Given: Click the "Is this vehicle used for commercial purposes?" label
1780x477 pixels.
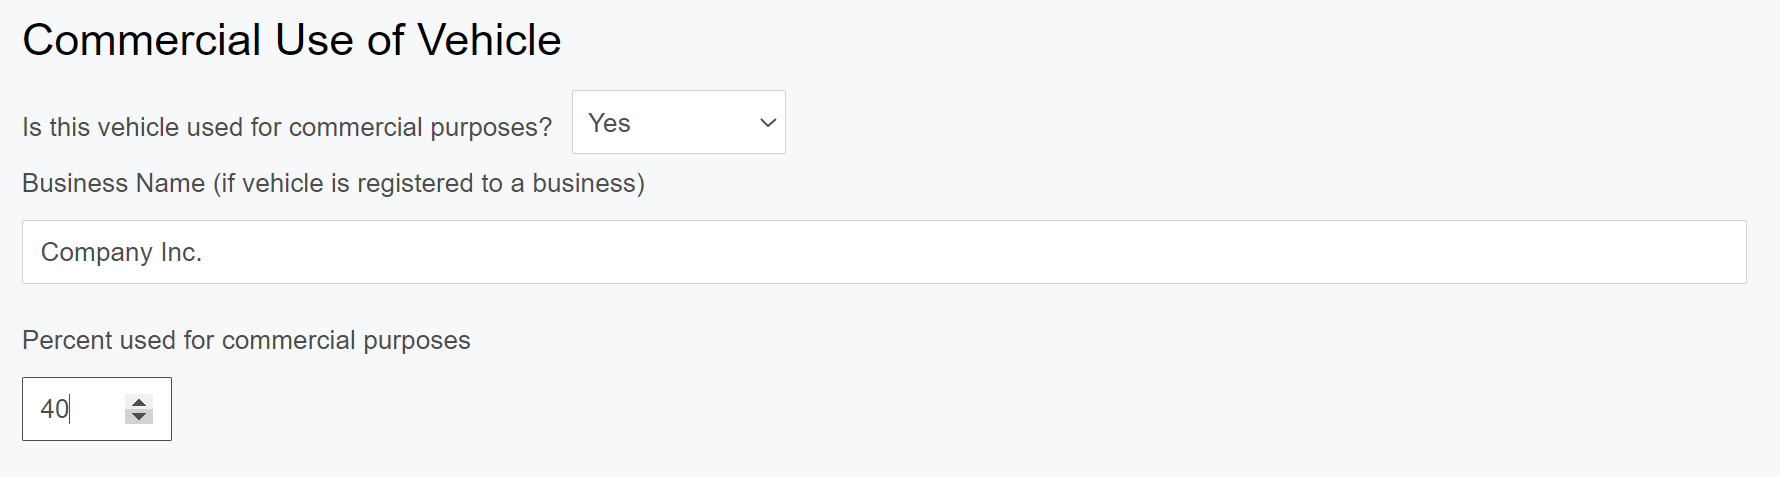Looking at the screenshot, I should point(287,127).
